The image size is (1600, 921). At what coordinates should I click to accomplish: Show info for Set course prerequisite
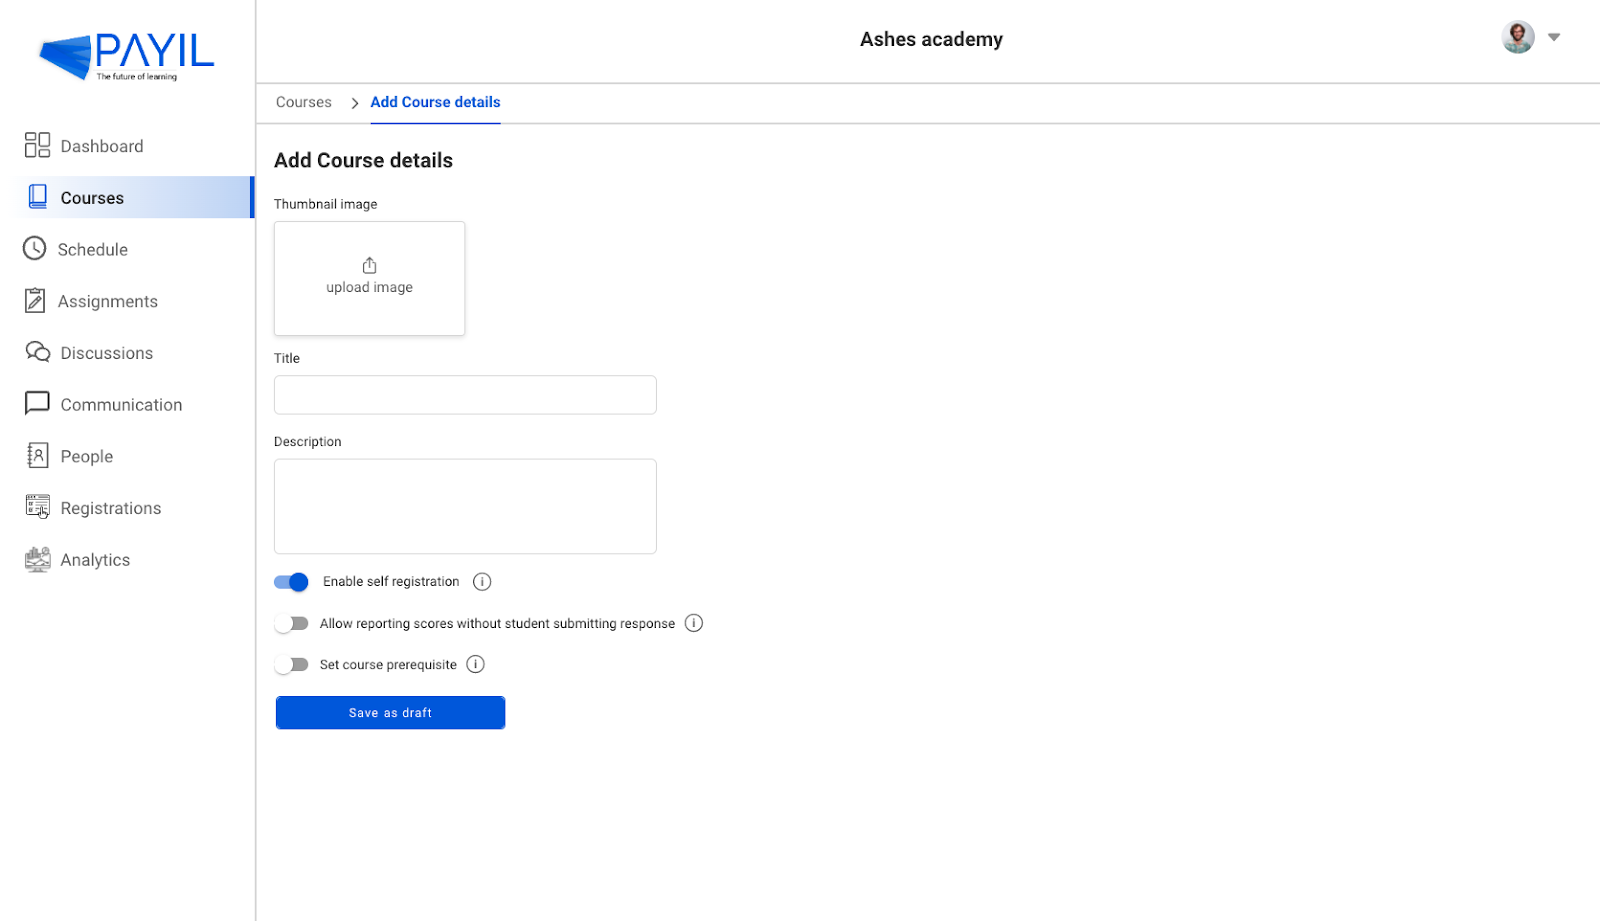pyautogui.click(x=476, y=665)
